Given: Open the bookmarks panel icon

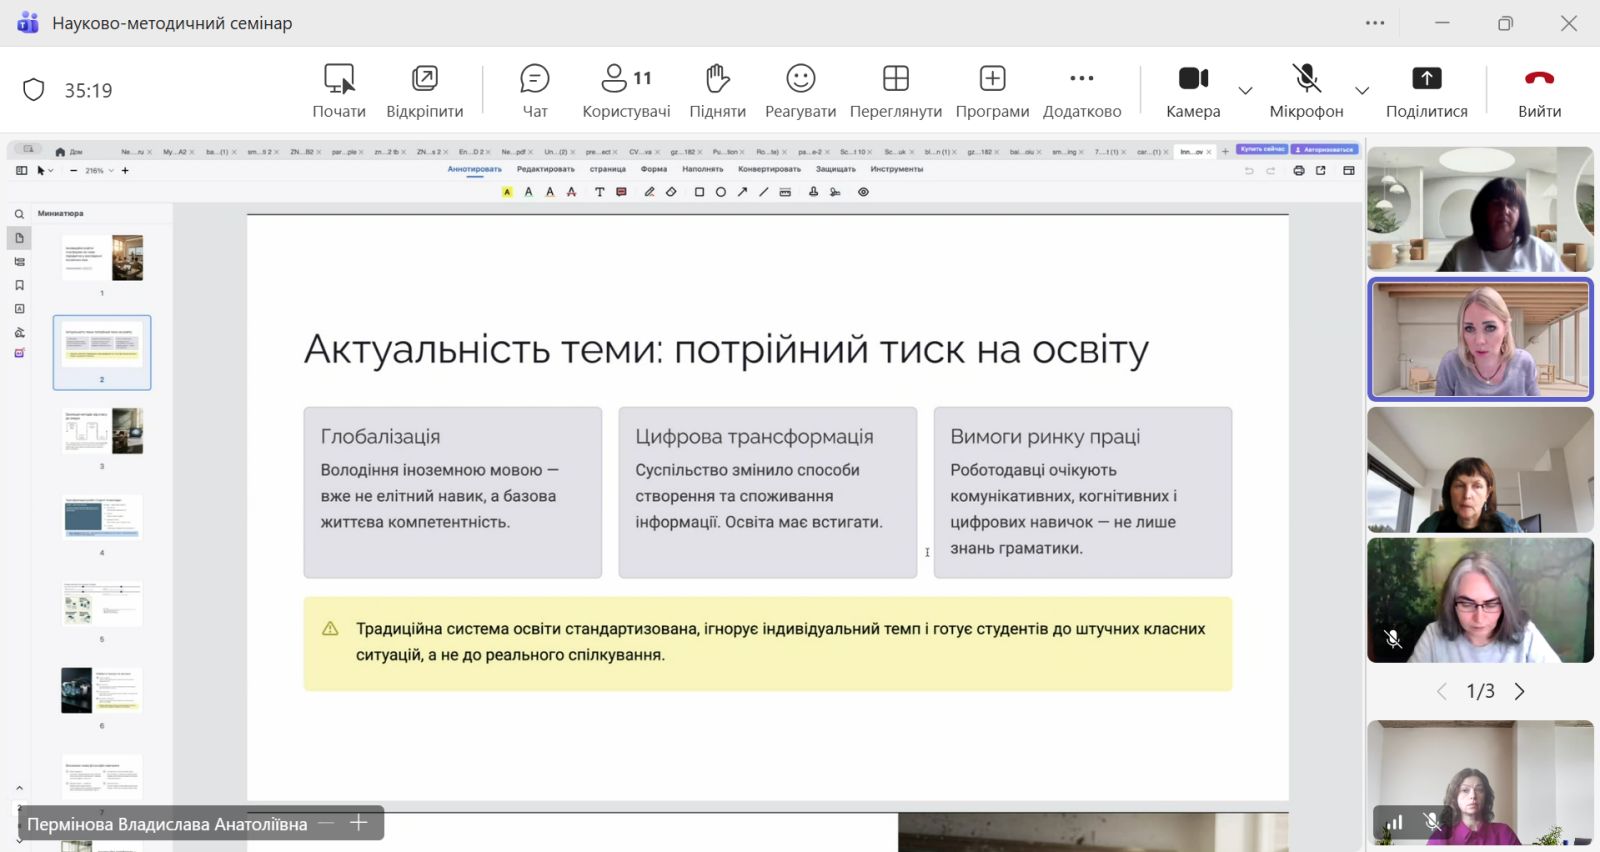Looking at the screenshot, I should pos(19,285).
